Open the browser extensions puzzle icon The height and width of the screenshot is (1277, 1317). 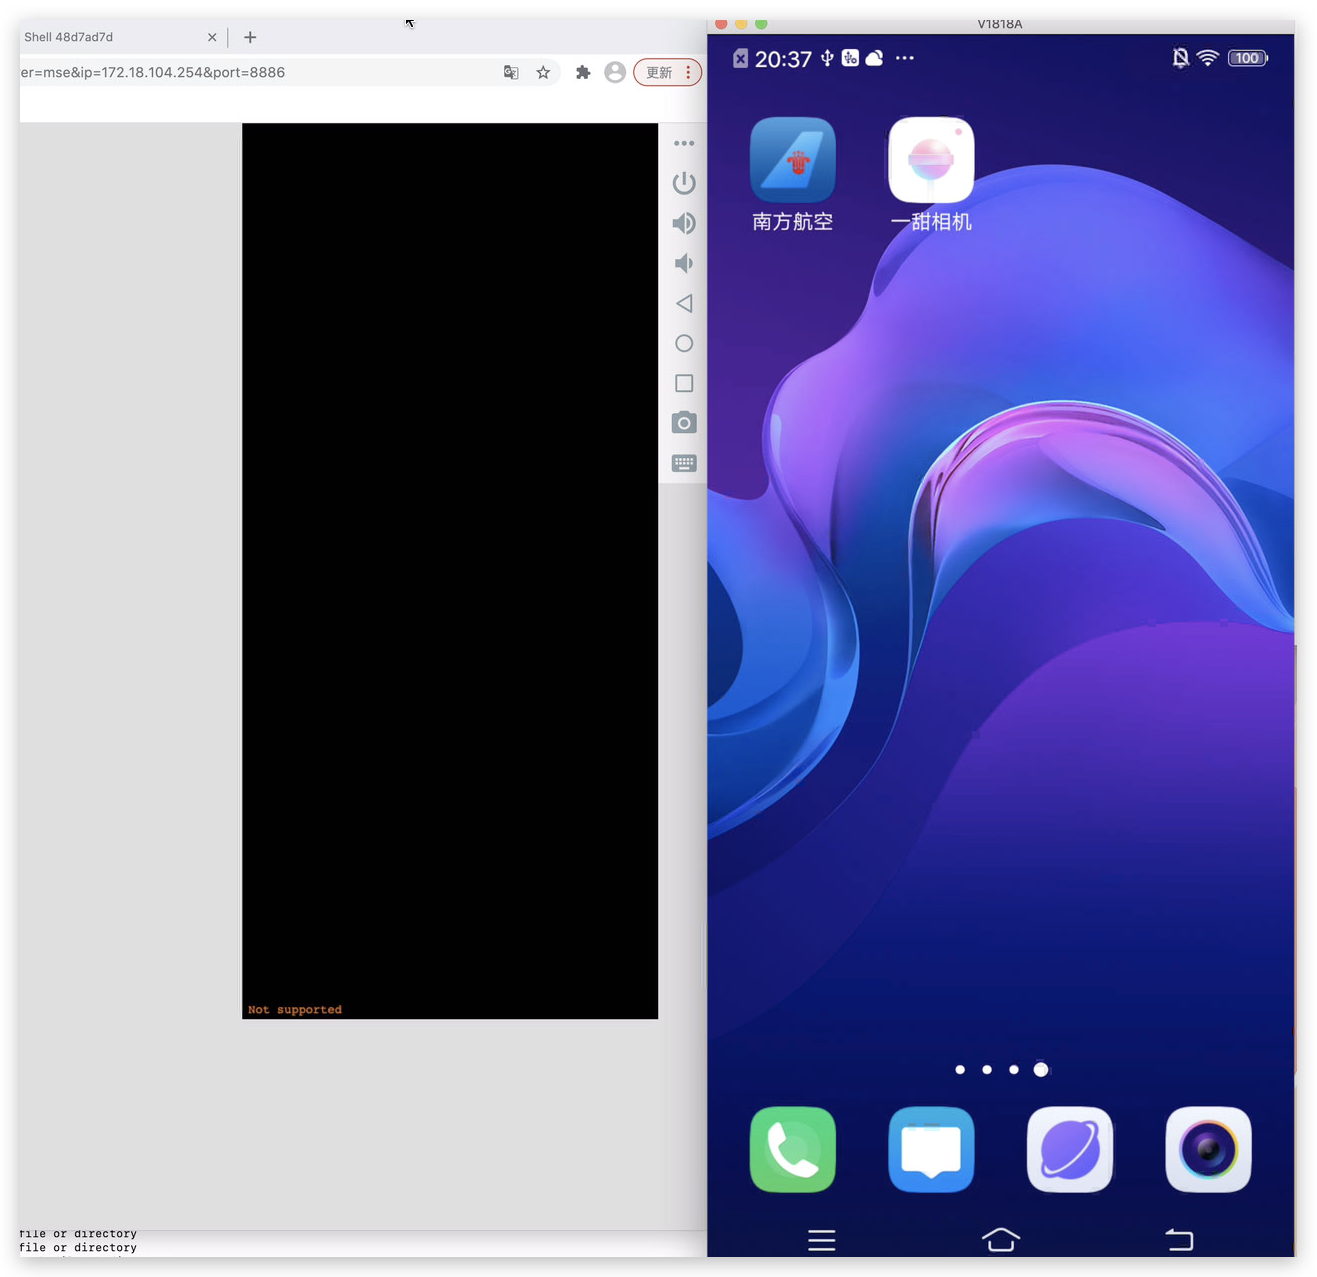(x=583, y=72)
